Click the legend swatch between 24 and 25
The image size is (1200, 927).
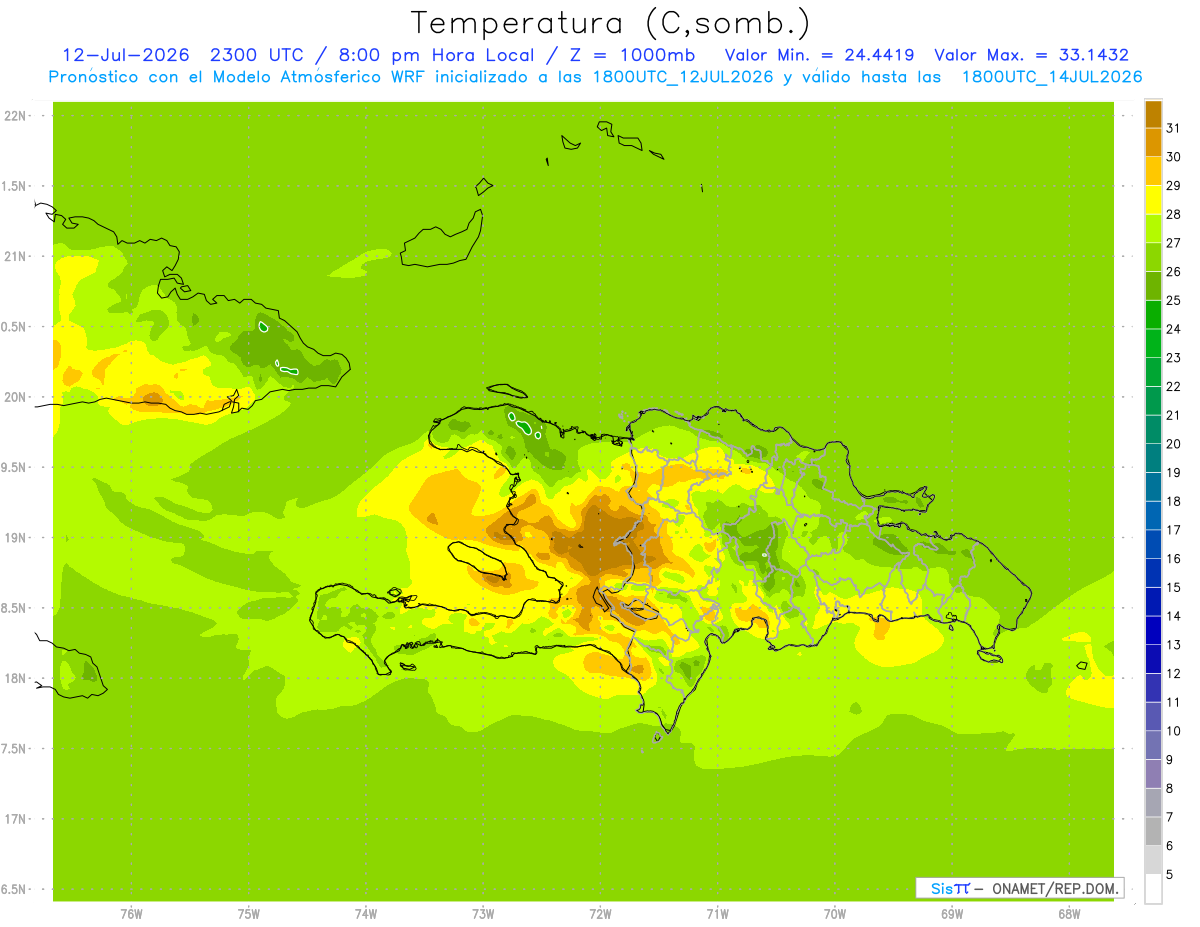(1153, 315)
